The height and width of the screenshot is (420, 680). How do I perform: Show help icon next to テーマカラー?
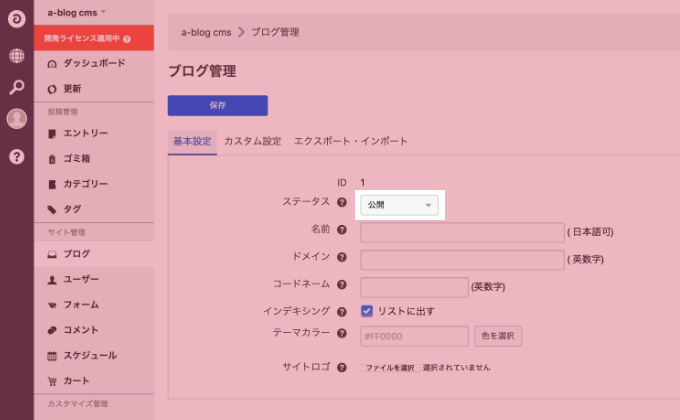tap(342, 333)
